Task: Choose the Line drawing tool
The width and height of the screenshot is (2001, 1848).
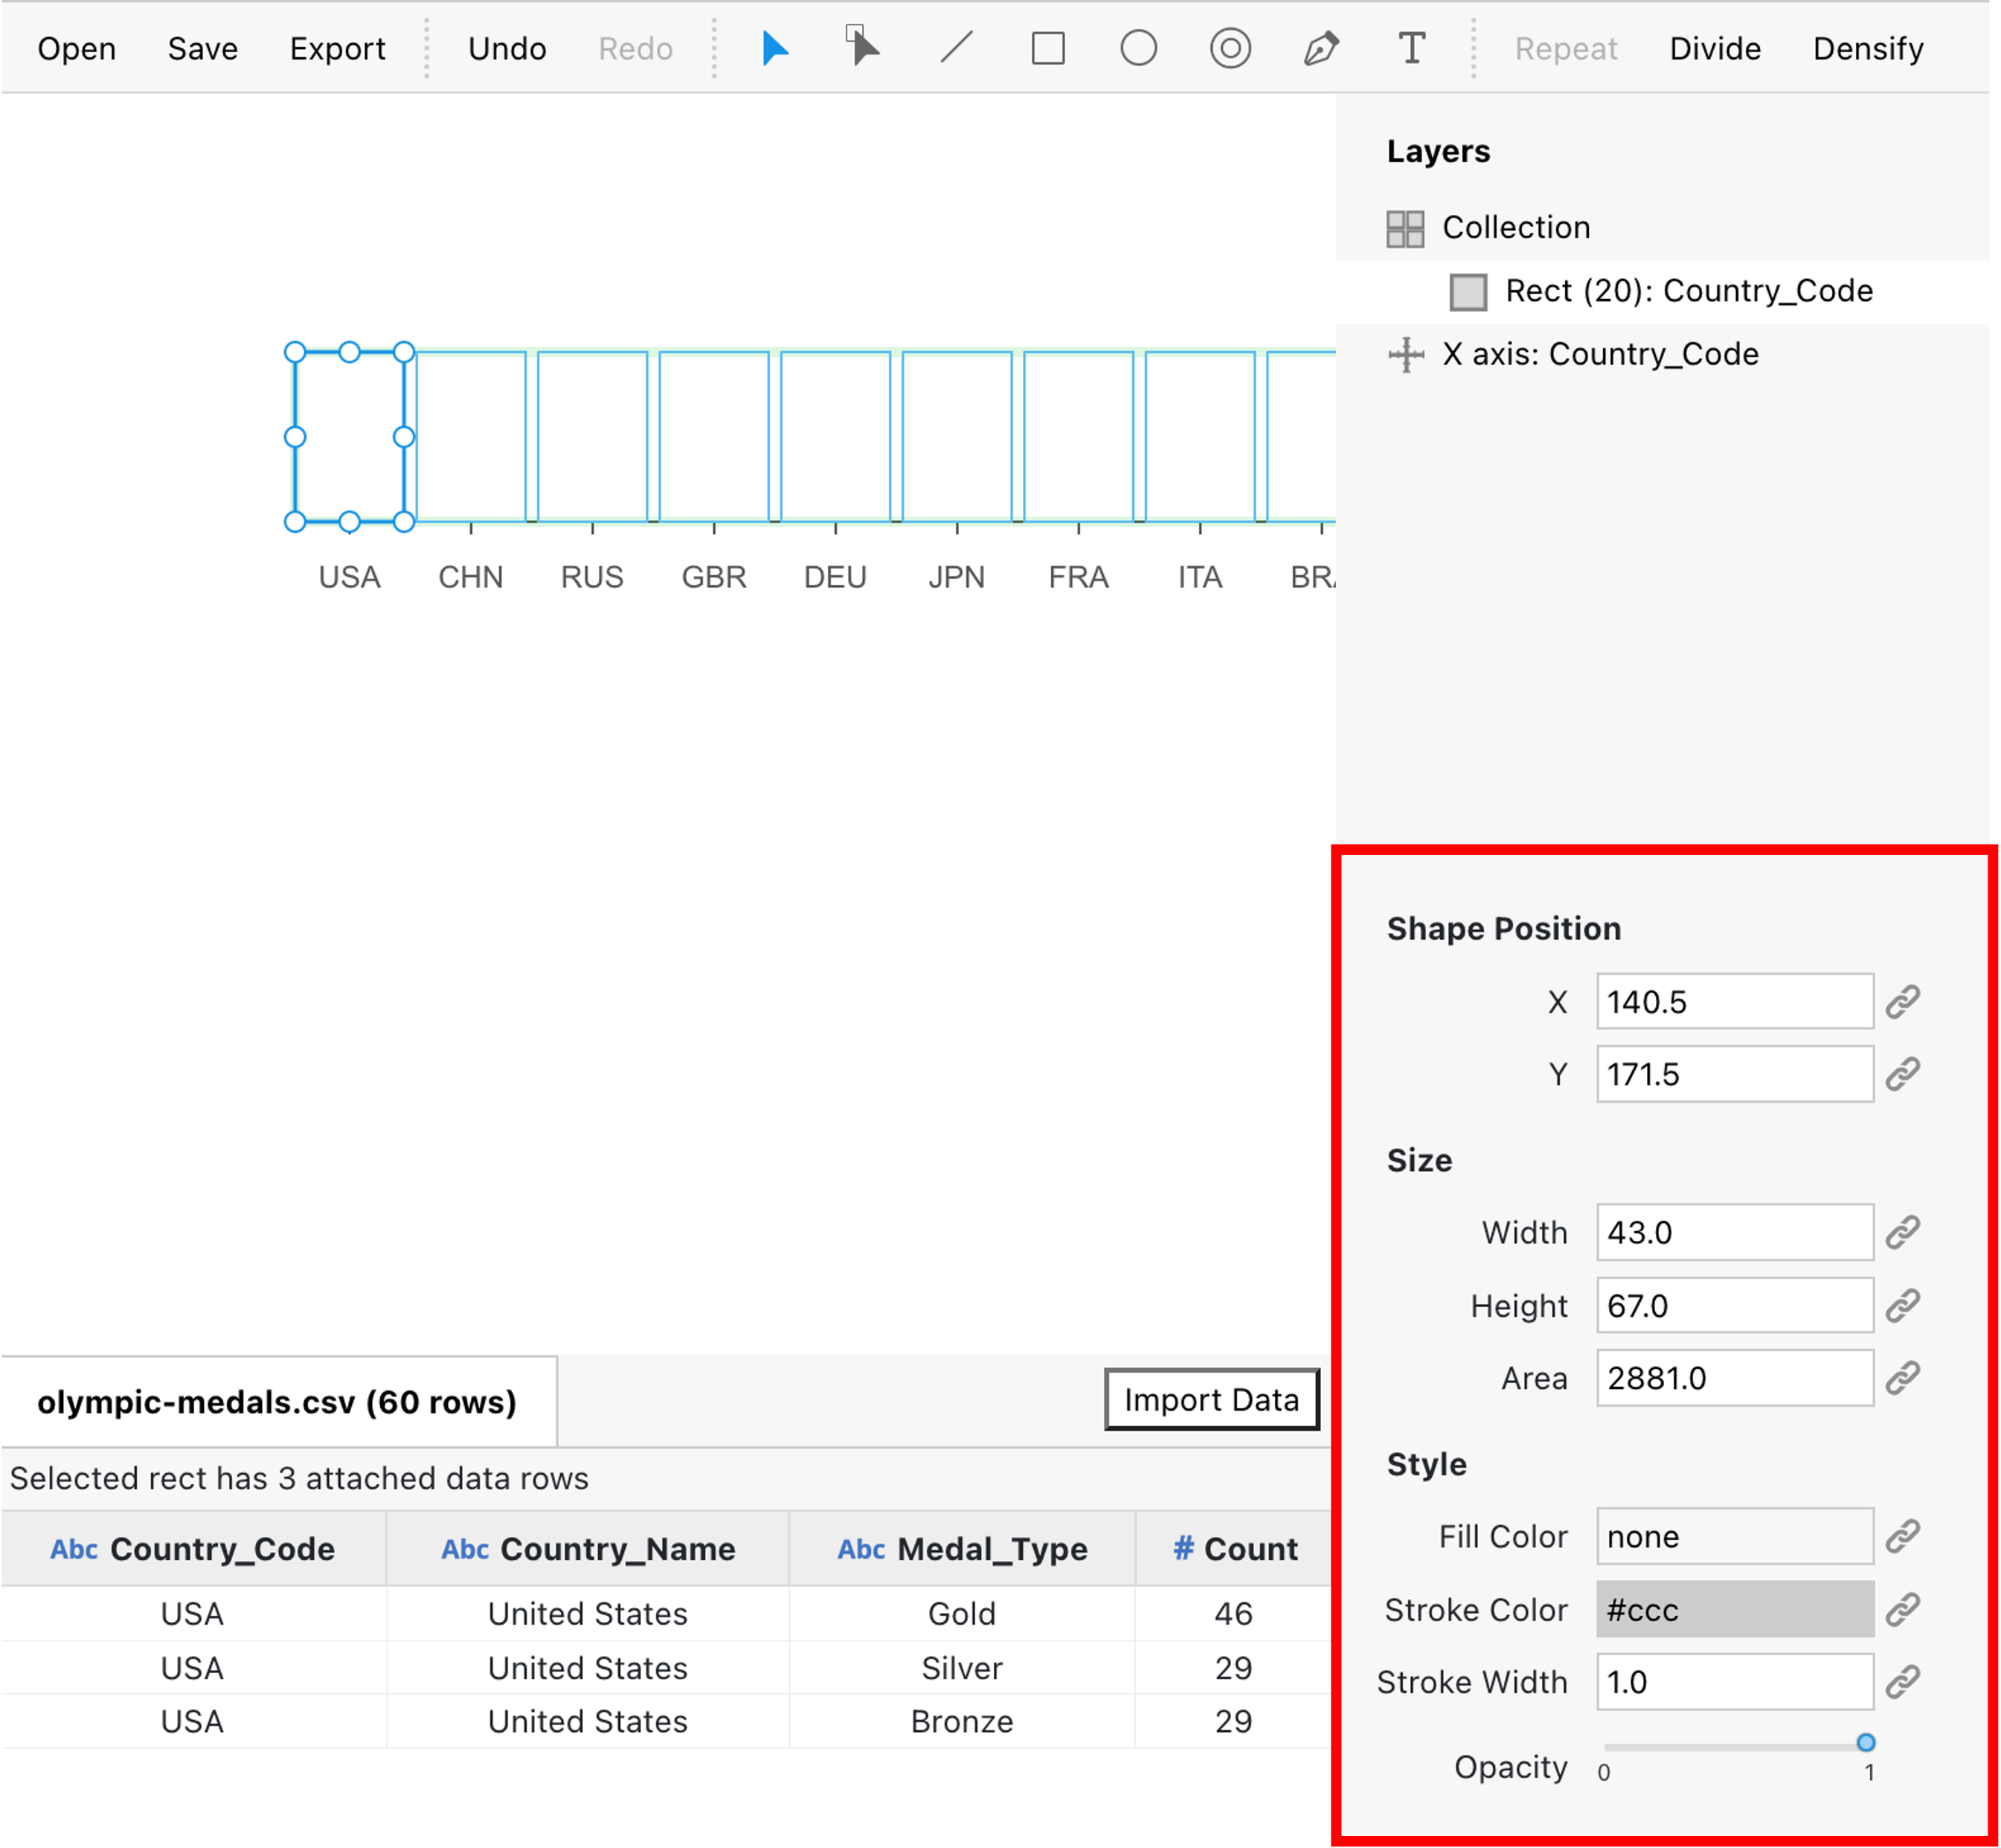Action: tap(956, 47)
